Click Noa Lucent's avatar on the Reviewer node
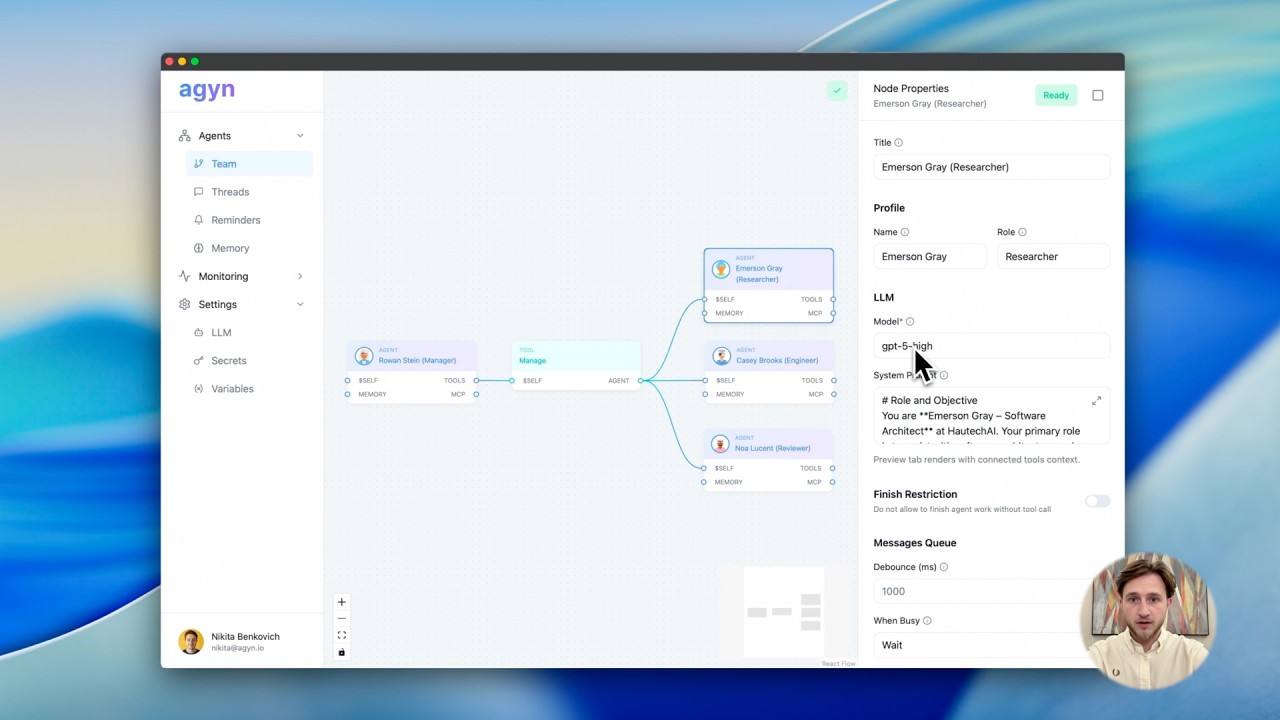Screen dimensions: 1280x720 click(x=721, y=444)
